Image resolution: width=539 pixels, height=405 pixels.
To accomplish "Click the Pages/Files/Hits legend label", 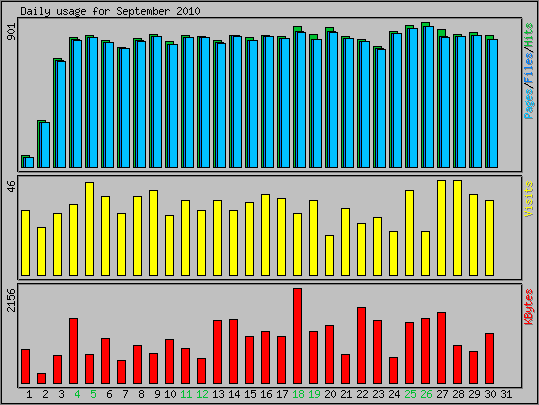I will [x=529, y=71].
